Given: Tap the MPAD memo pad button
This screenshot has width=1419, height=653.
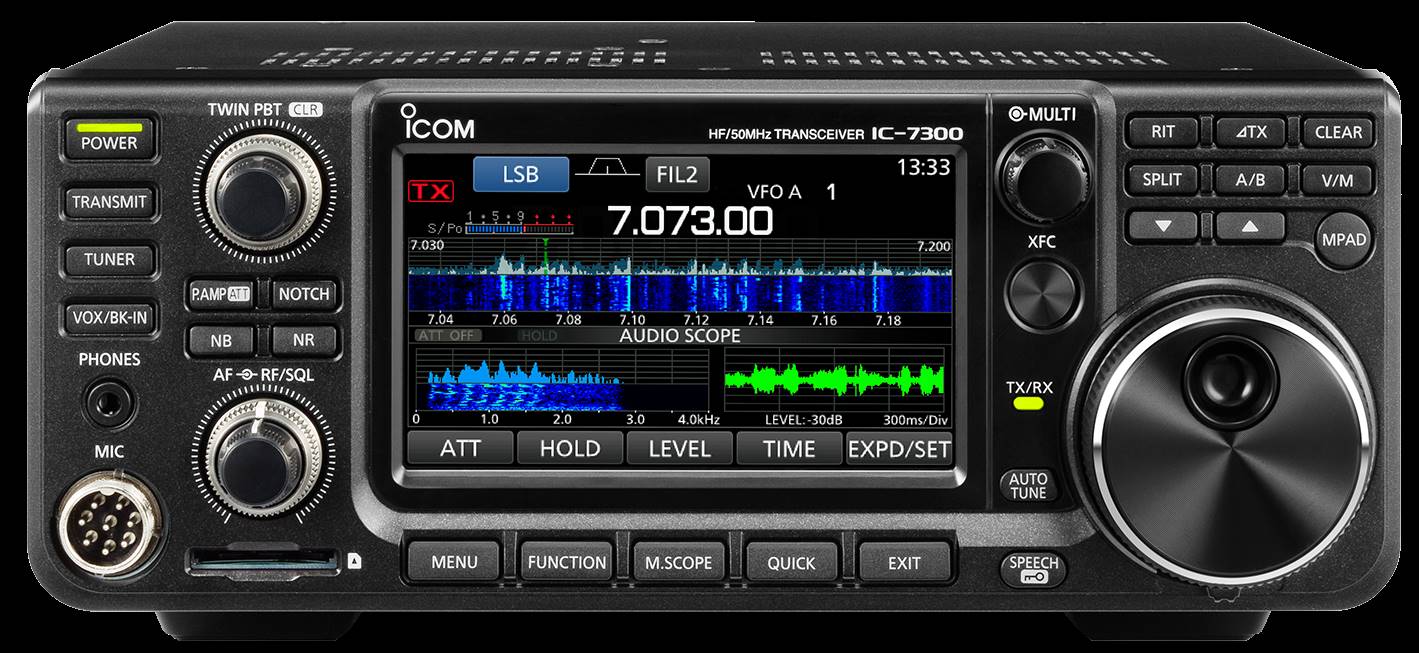Looking at the screenshot, I should 1343,240.
